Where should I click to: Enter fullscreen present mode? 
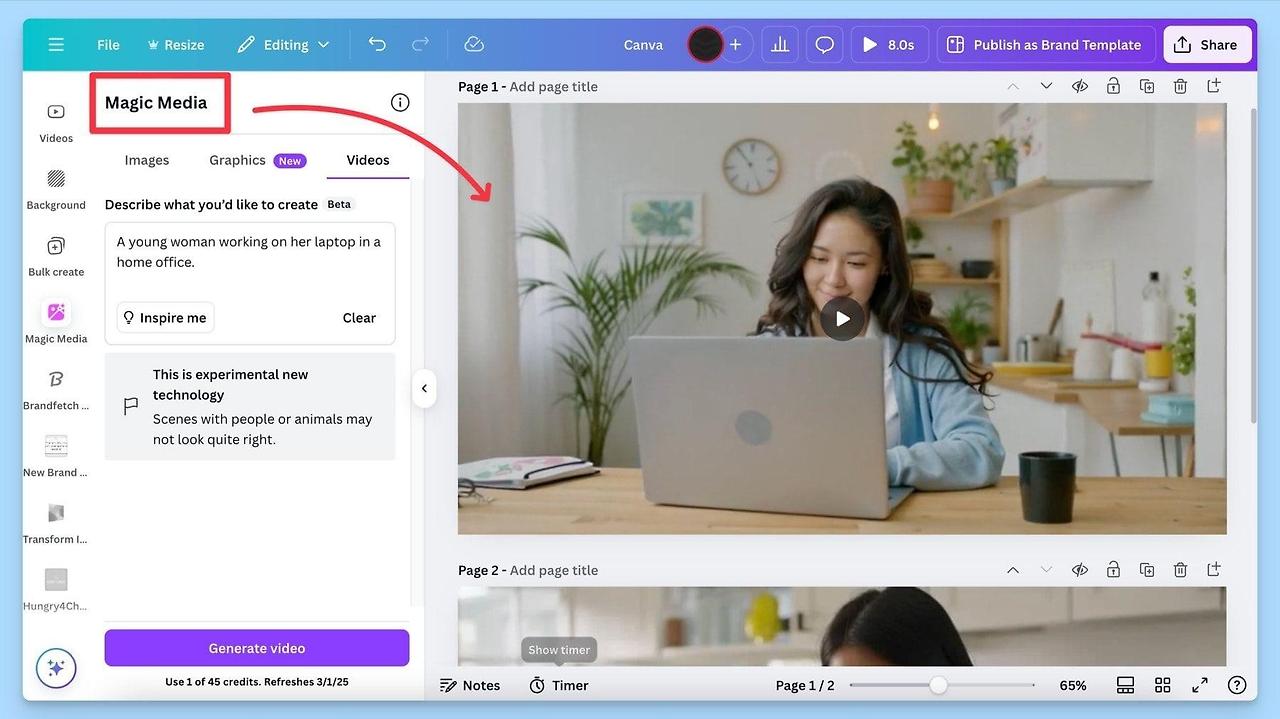[1200, 685]
